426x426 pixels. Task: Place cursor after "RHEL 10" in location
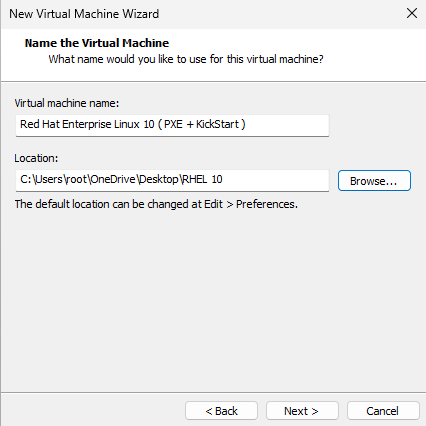(x=223, y=179)
